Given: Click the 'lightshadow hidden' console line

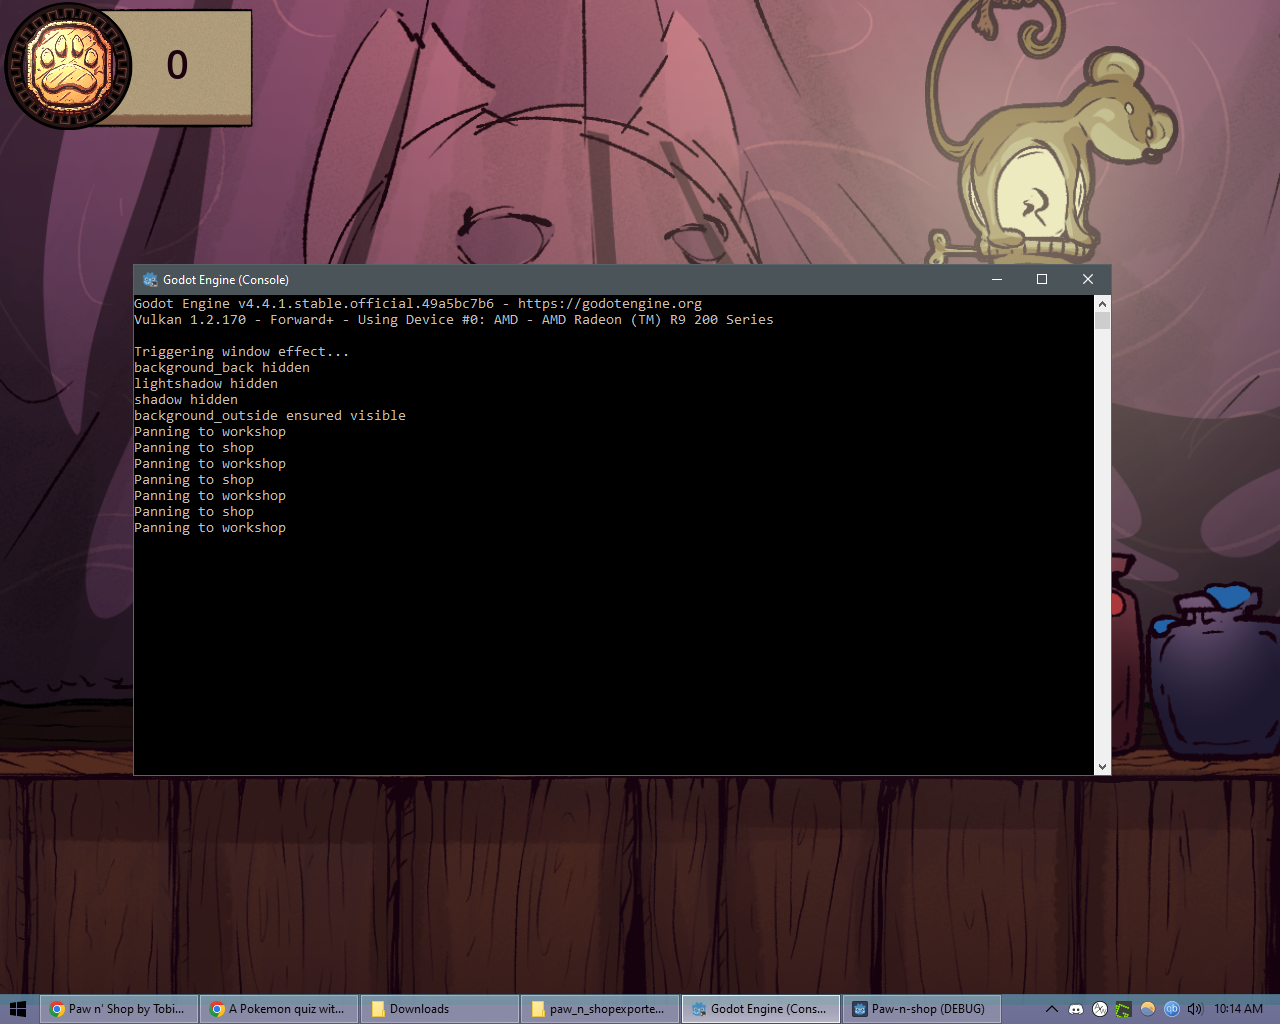Looking at the screenshot, I should coord(206,384).
